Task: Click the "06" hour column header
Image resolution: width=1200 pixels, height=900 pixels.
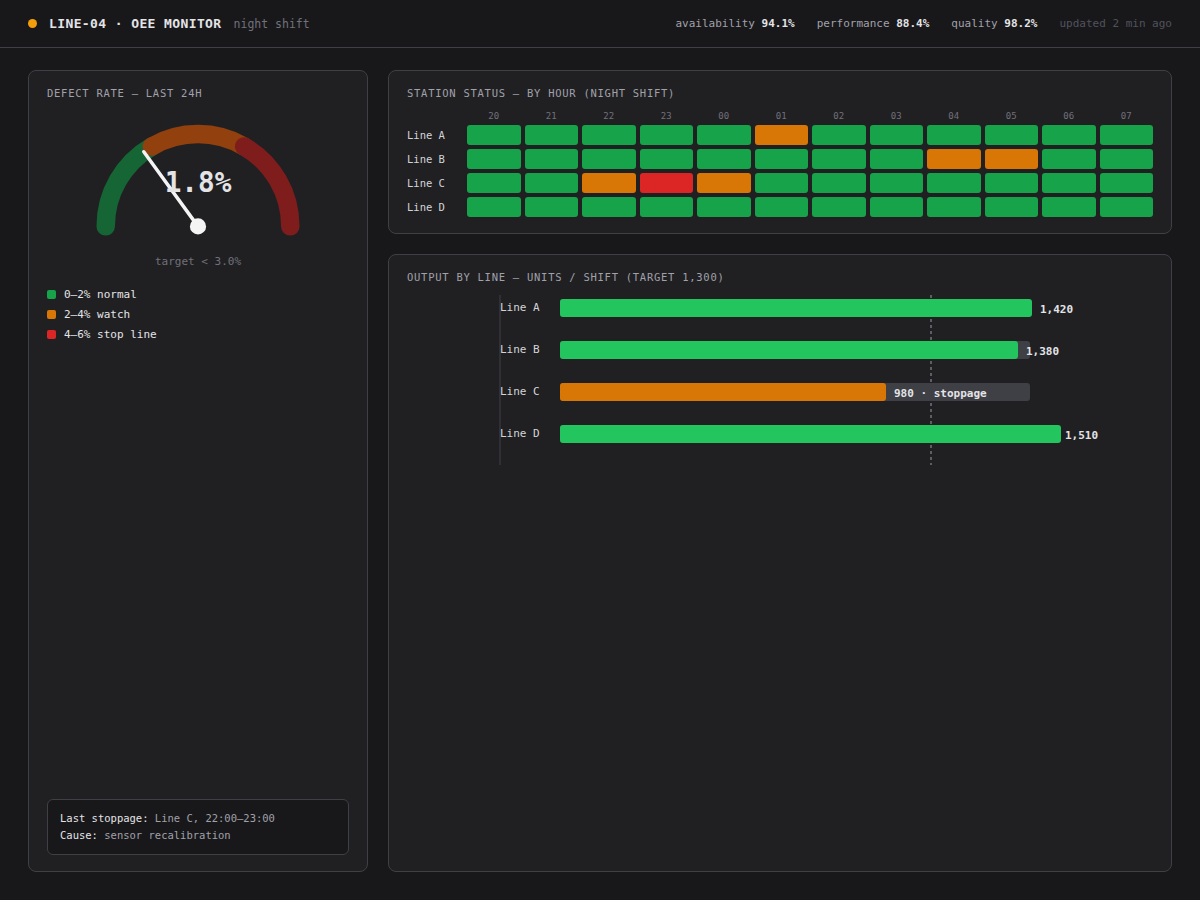Action: [1069, 116]
